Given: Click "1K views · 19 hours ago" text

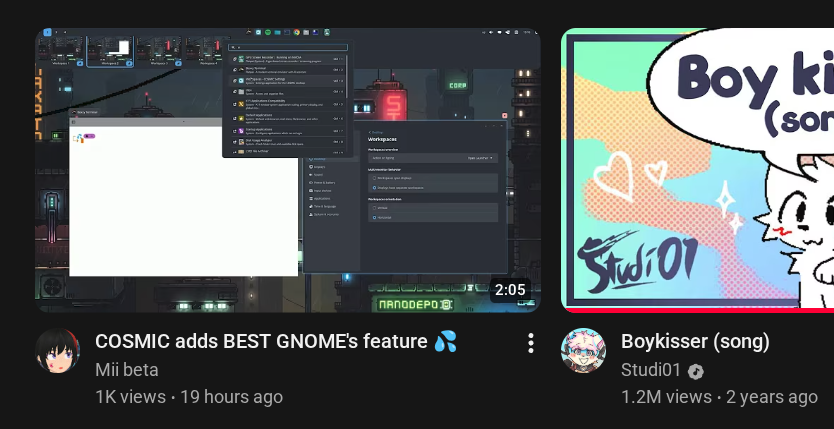Looking at the screenshot, I should 189,397.
